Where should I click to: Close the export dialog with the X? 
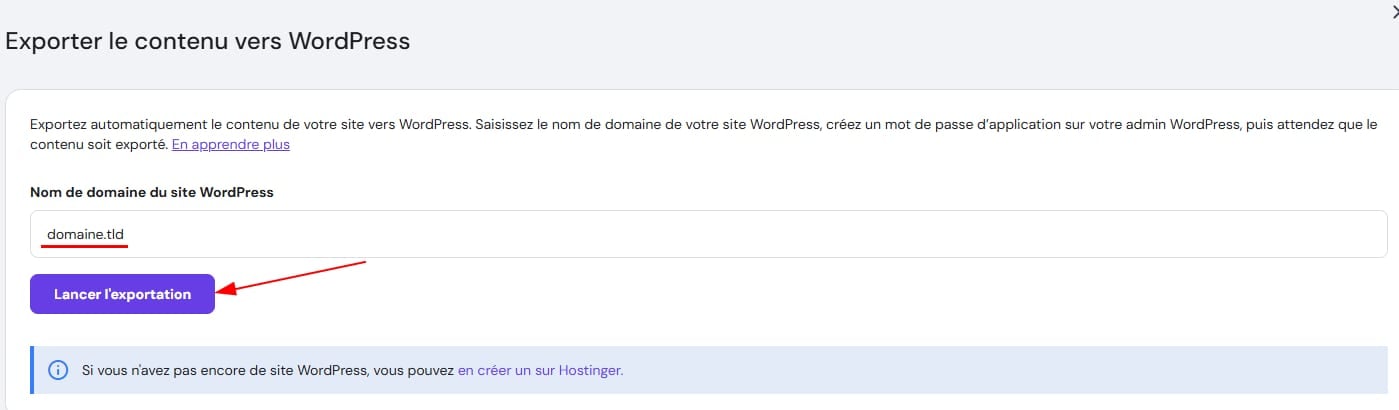[1393, 10]
